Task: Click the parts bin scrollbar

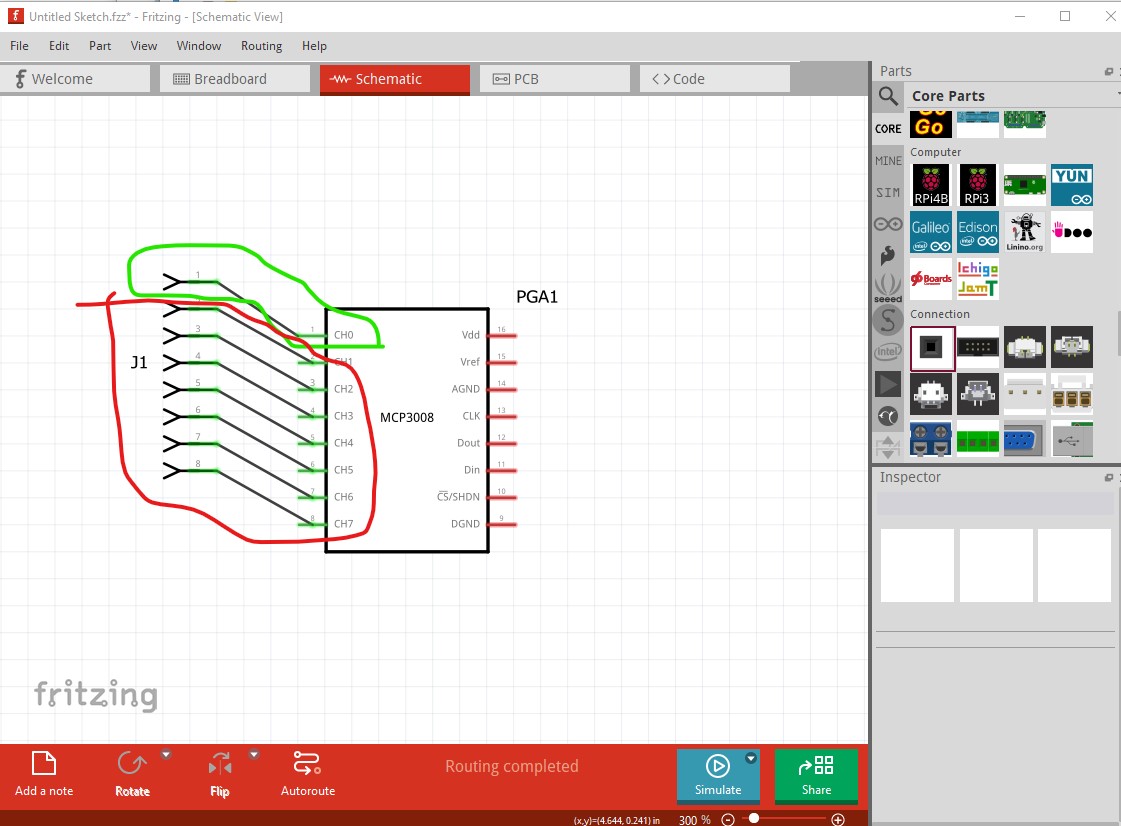Action: click(x=1118, y=333)
